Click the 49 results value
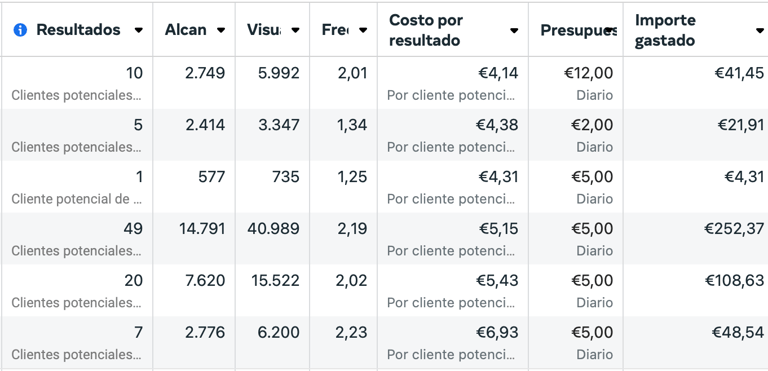Viewport: 768px width, 371px height. click(x=133, y=229)
